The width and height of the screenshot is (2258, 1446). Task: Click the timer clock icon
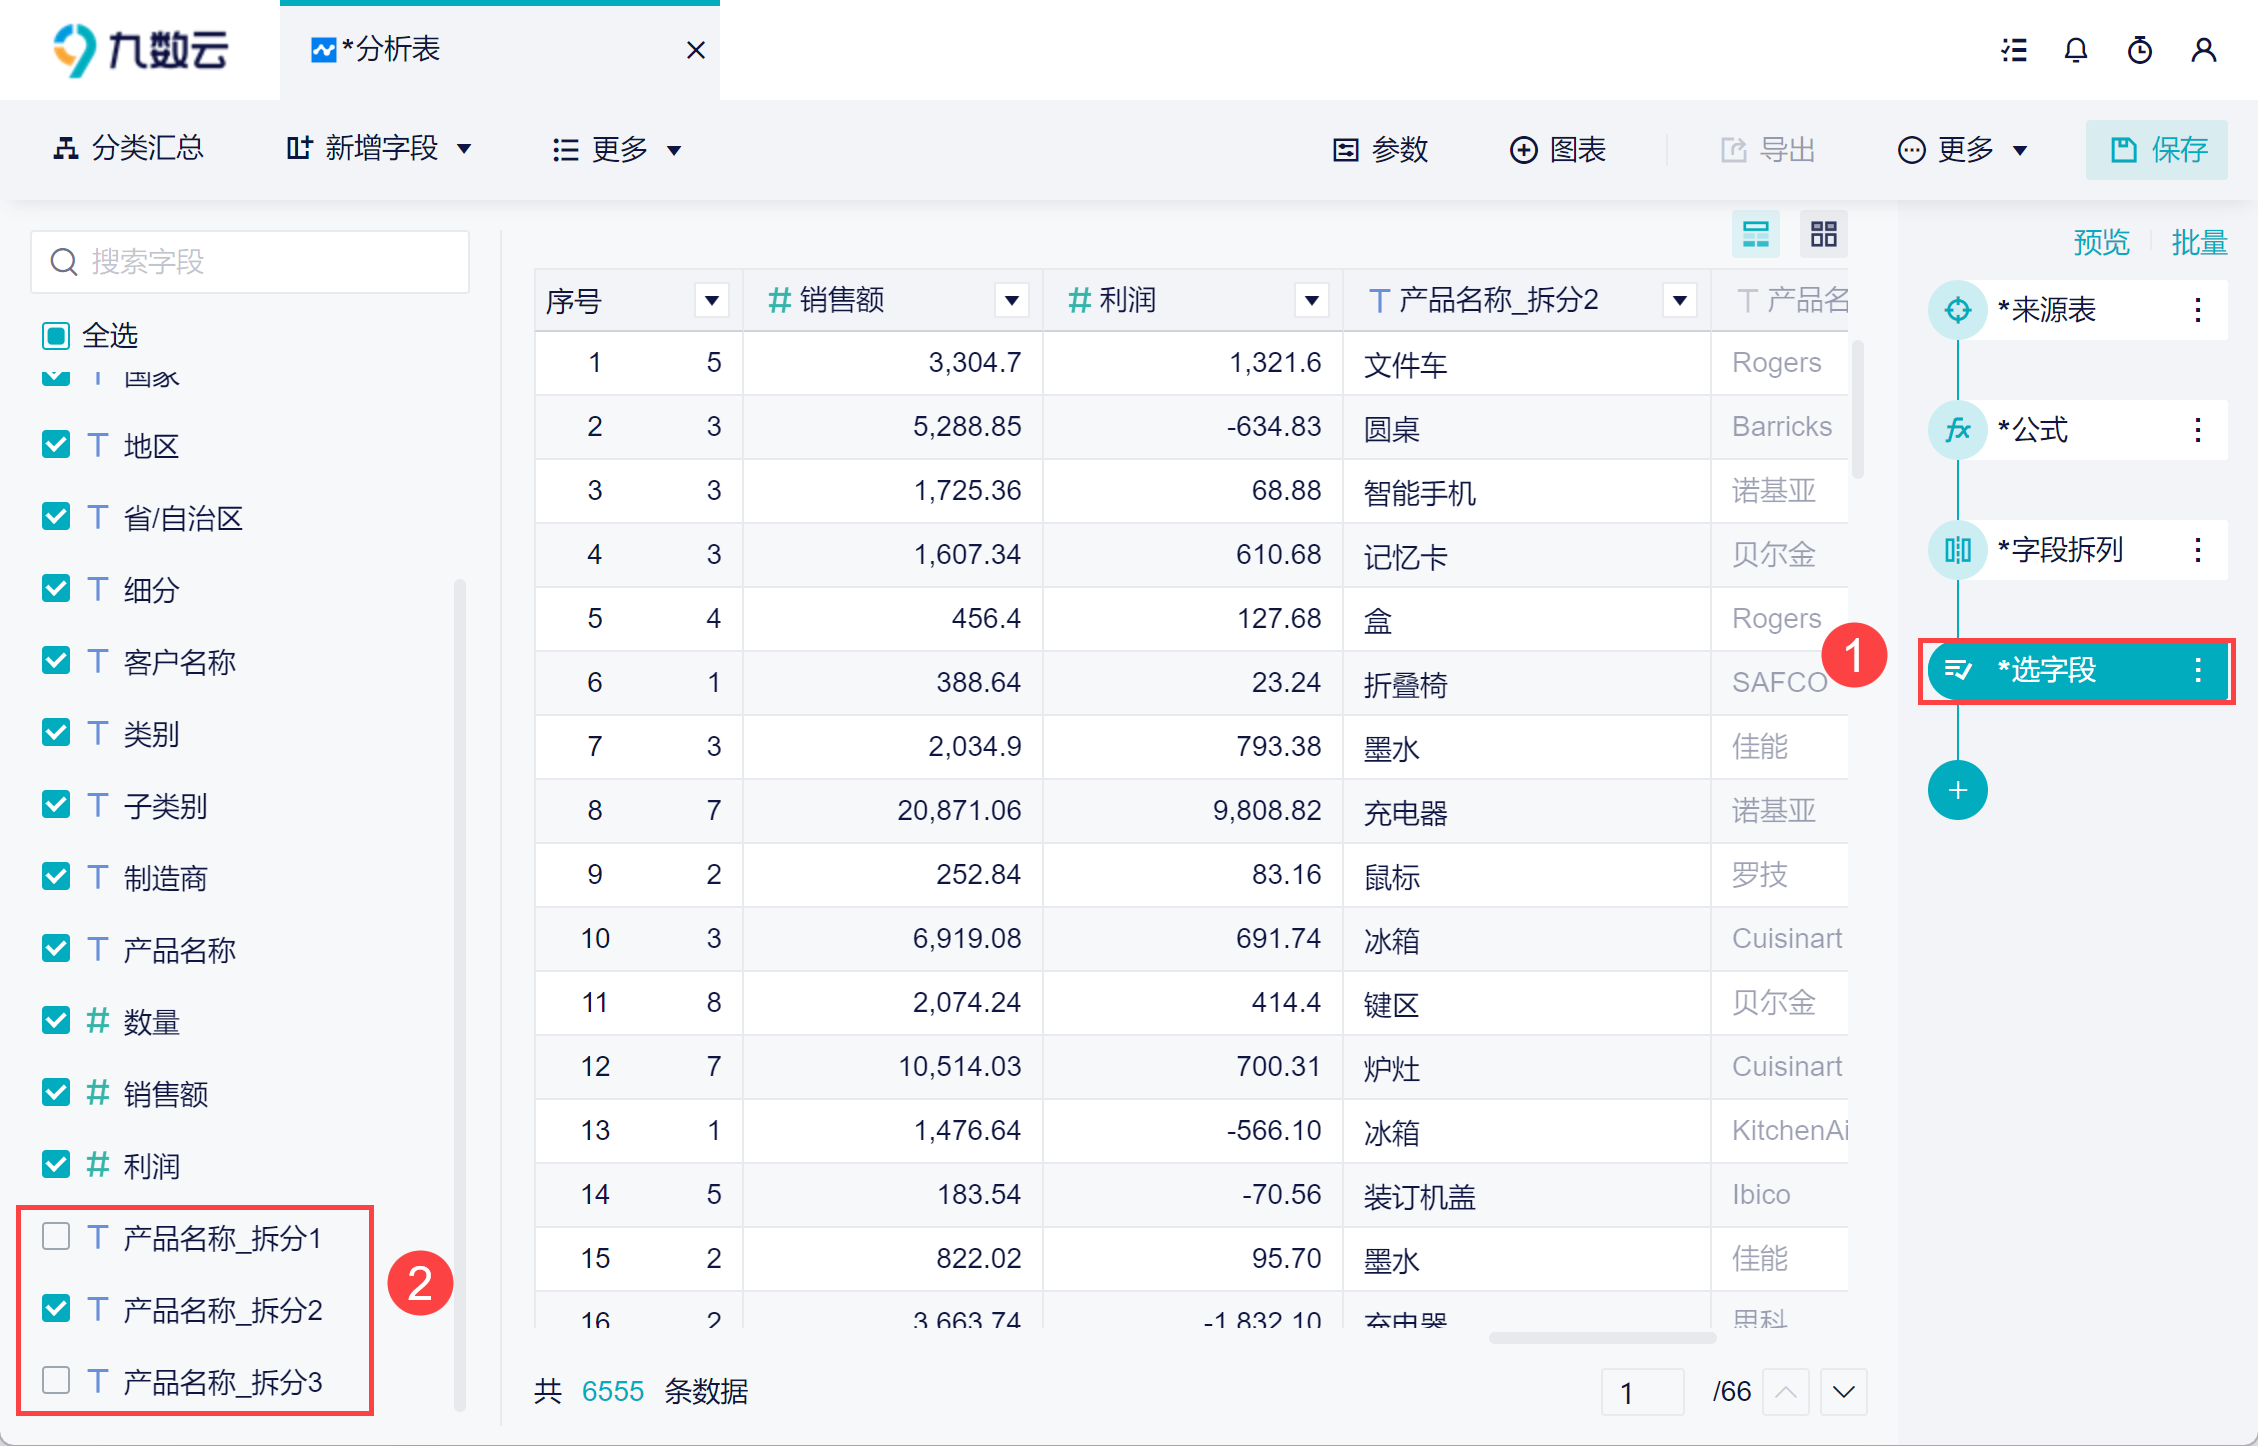click(2140, 50)
